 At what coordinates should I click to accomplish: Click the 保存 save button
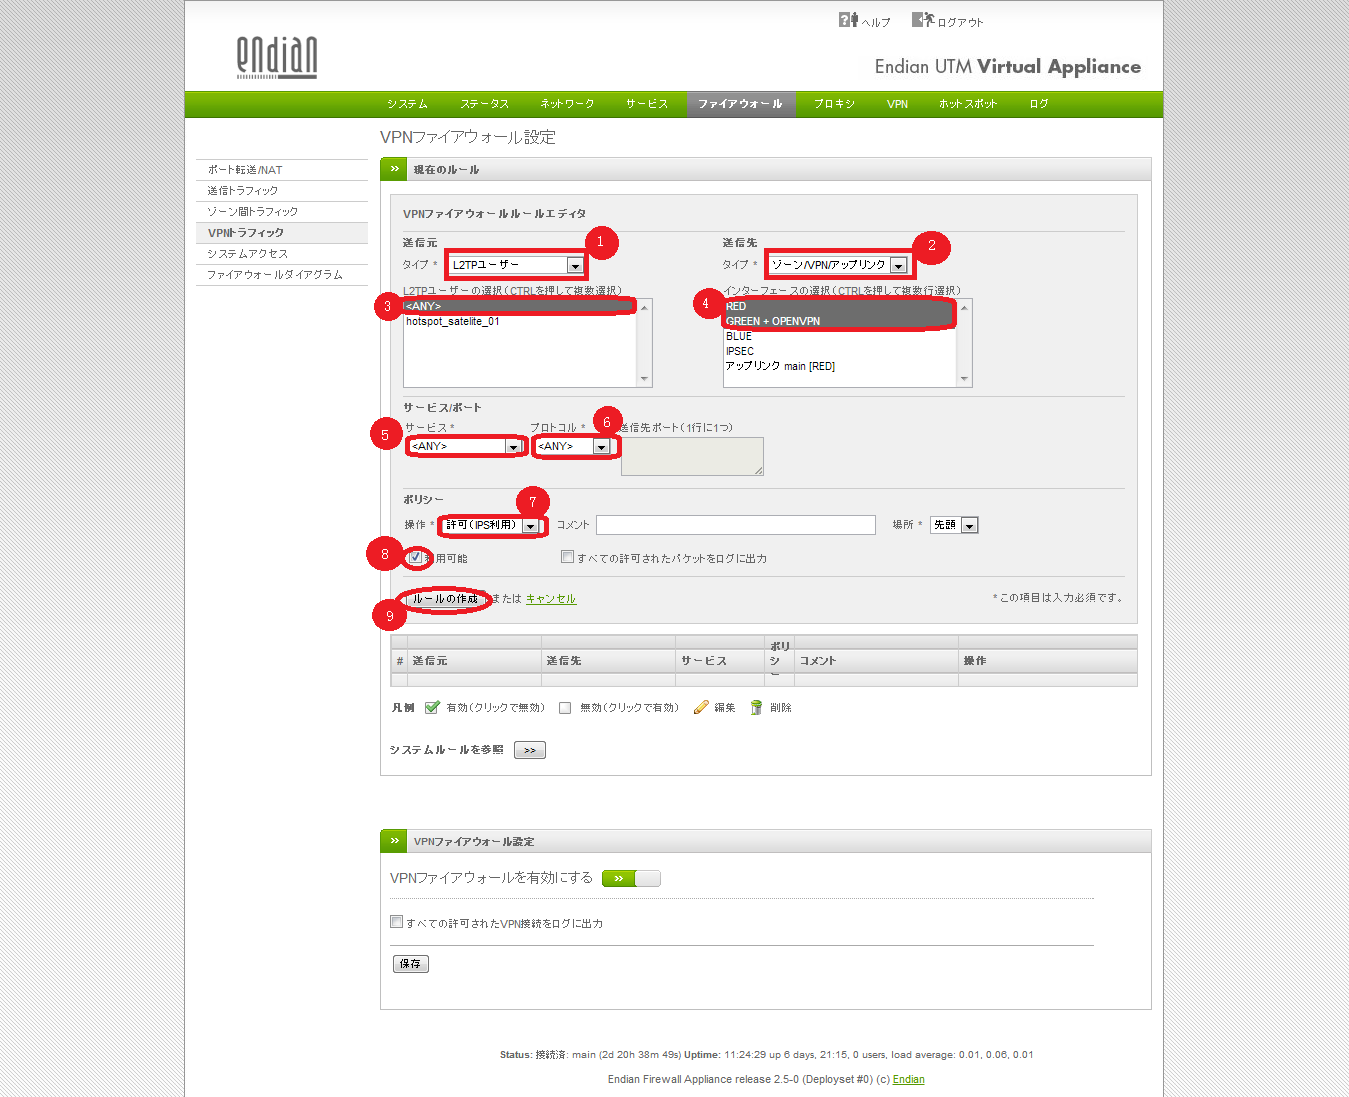tap(411, 964)
